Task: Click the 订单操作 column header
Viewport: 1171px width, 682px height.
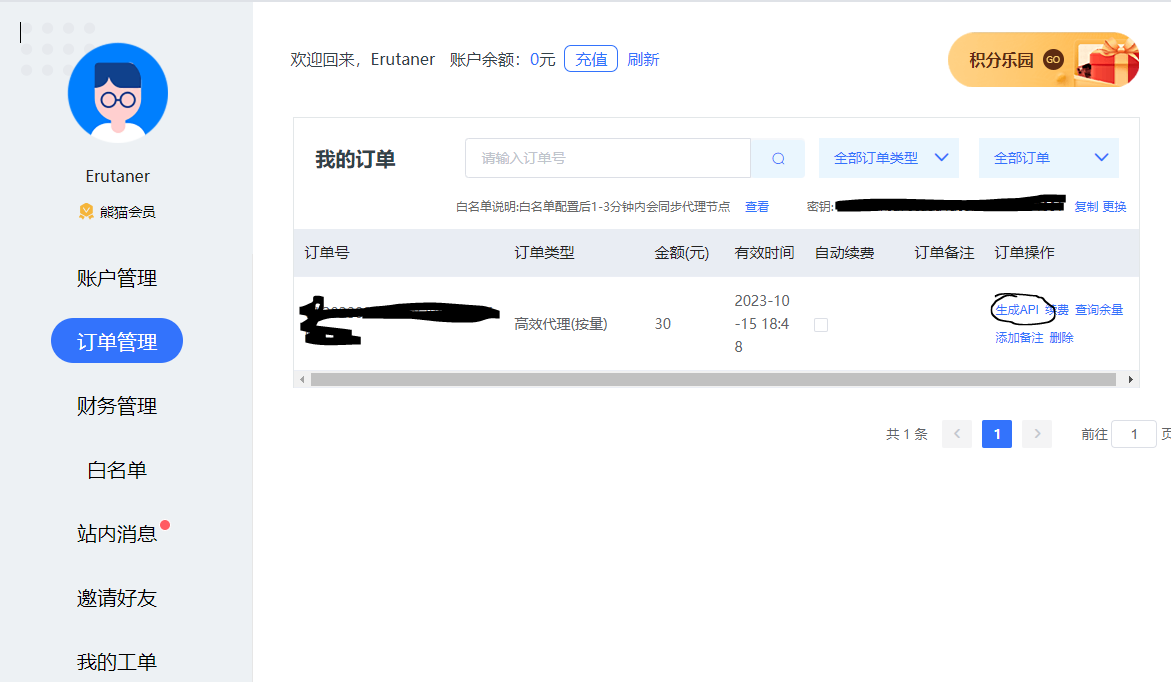Action: [1025, 252]
